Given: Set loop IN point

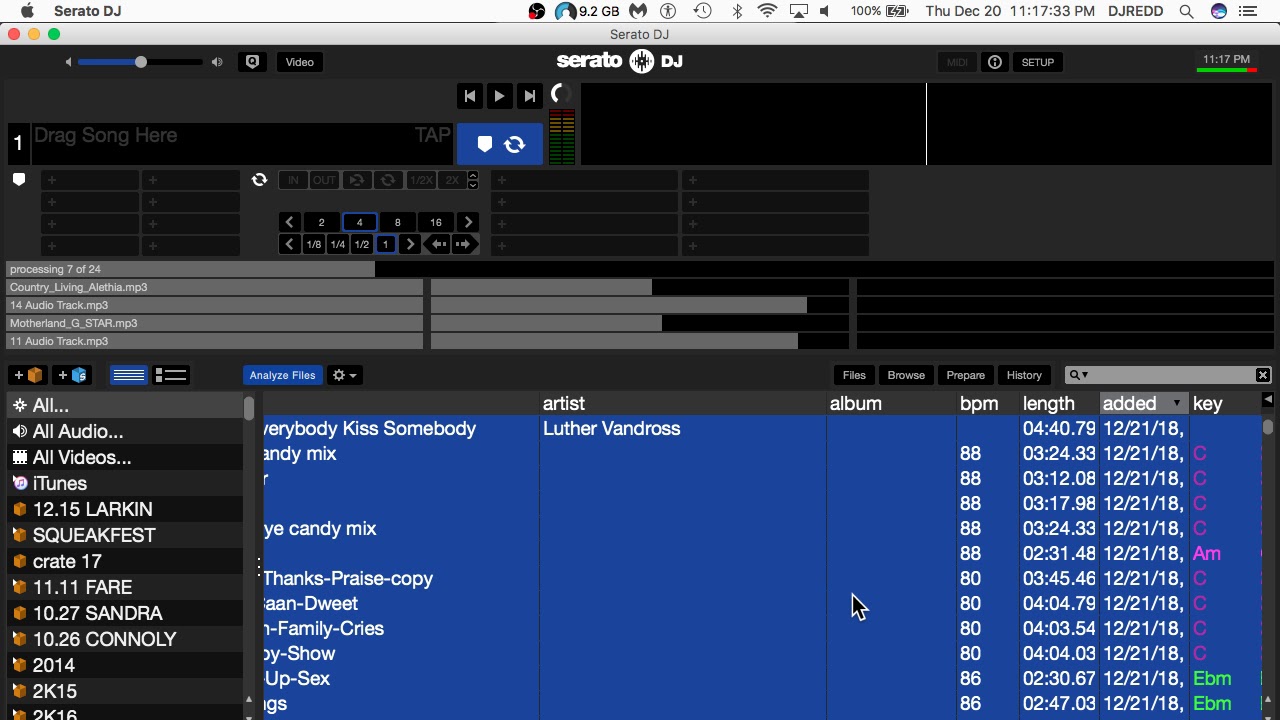Looking at the screenshot, I should 293,180.
